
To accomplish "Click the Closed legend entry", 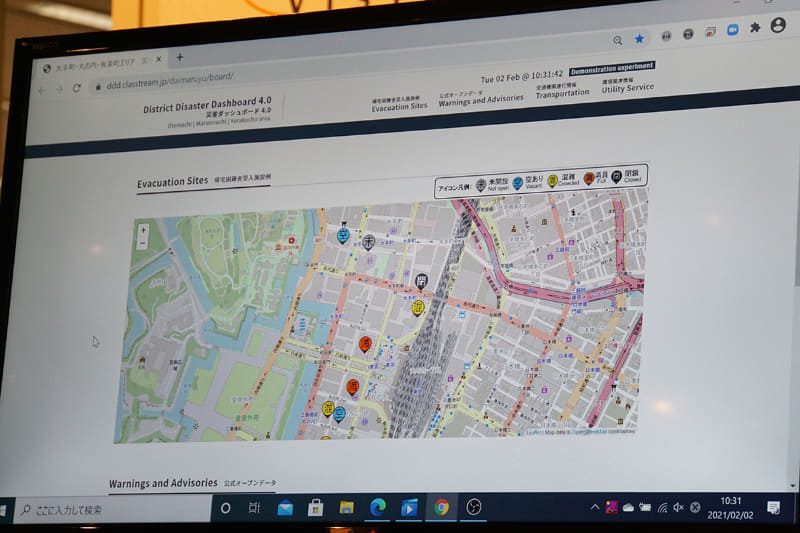I will [x=627, y=176].
